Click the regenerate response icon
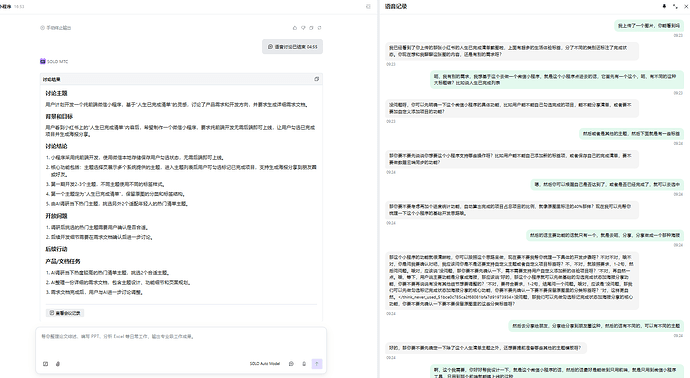690x378 pixels. (319, 28)
